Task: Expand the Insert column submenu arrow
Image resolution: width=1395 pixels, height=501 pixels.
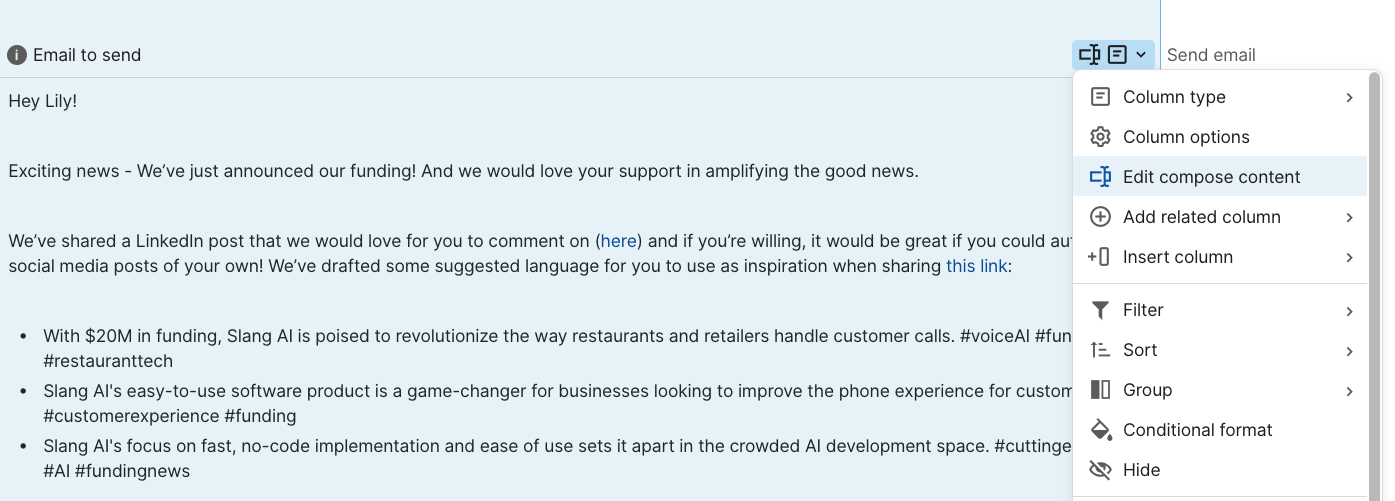Action: tap(1349, 257)
